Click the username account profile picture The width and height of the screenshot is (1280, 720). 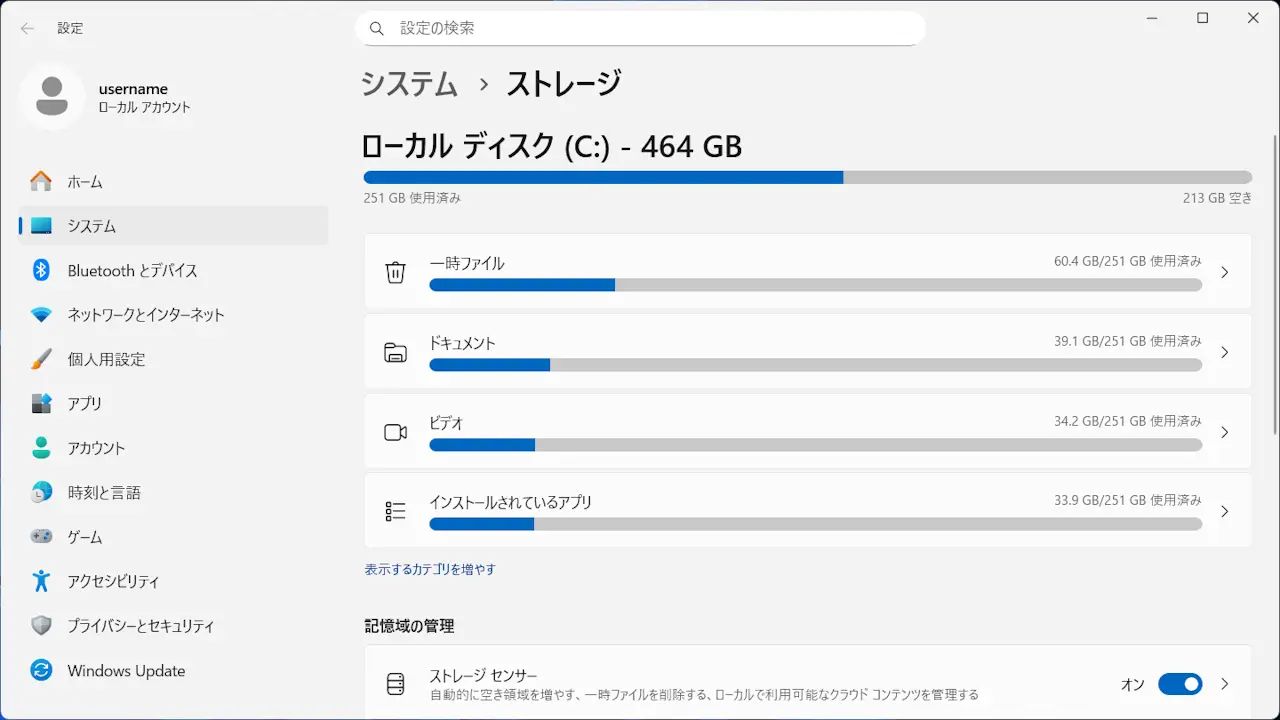(x=52, y=96)
